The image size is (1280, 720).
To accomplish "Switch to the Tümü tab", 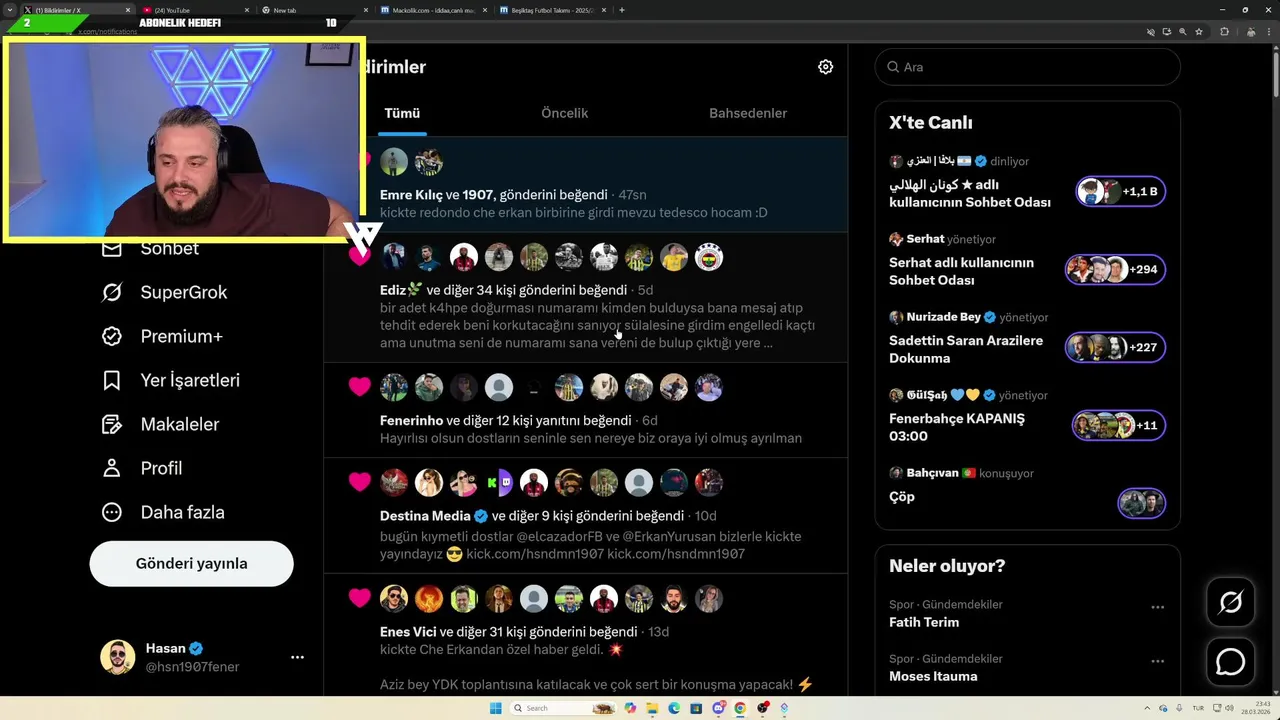I will point(402,113).
